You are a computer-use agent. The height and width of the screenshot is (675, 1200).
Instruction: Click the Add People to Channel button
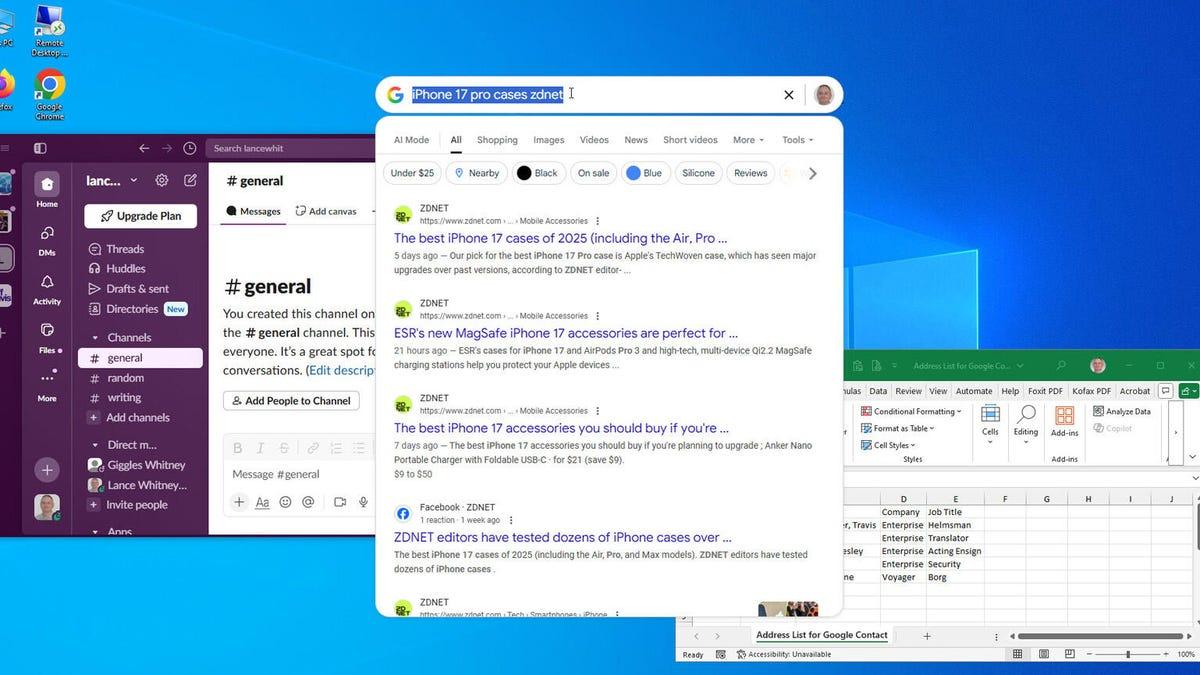click(290, 401)
